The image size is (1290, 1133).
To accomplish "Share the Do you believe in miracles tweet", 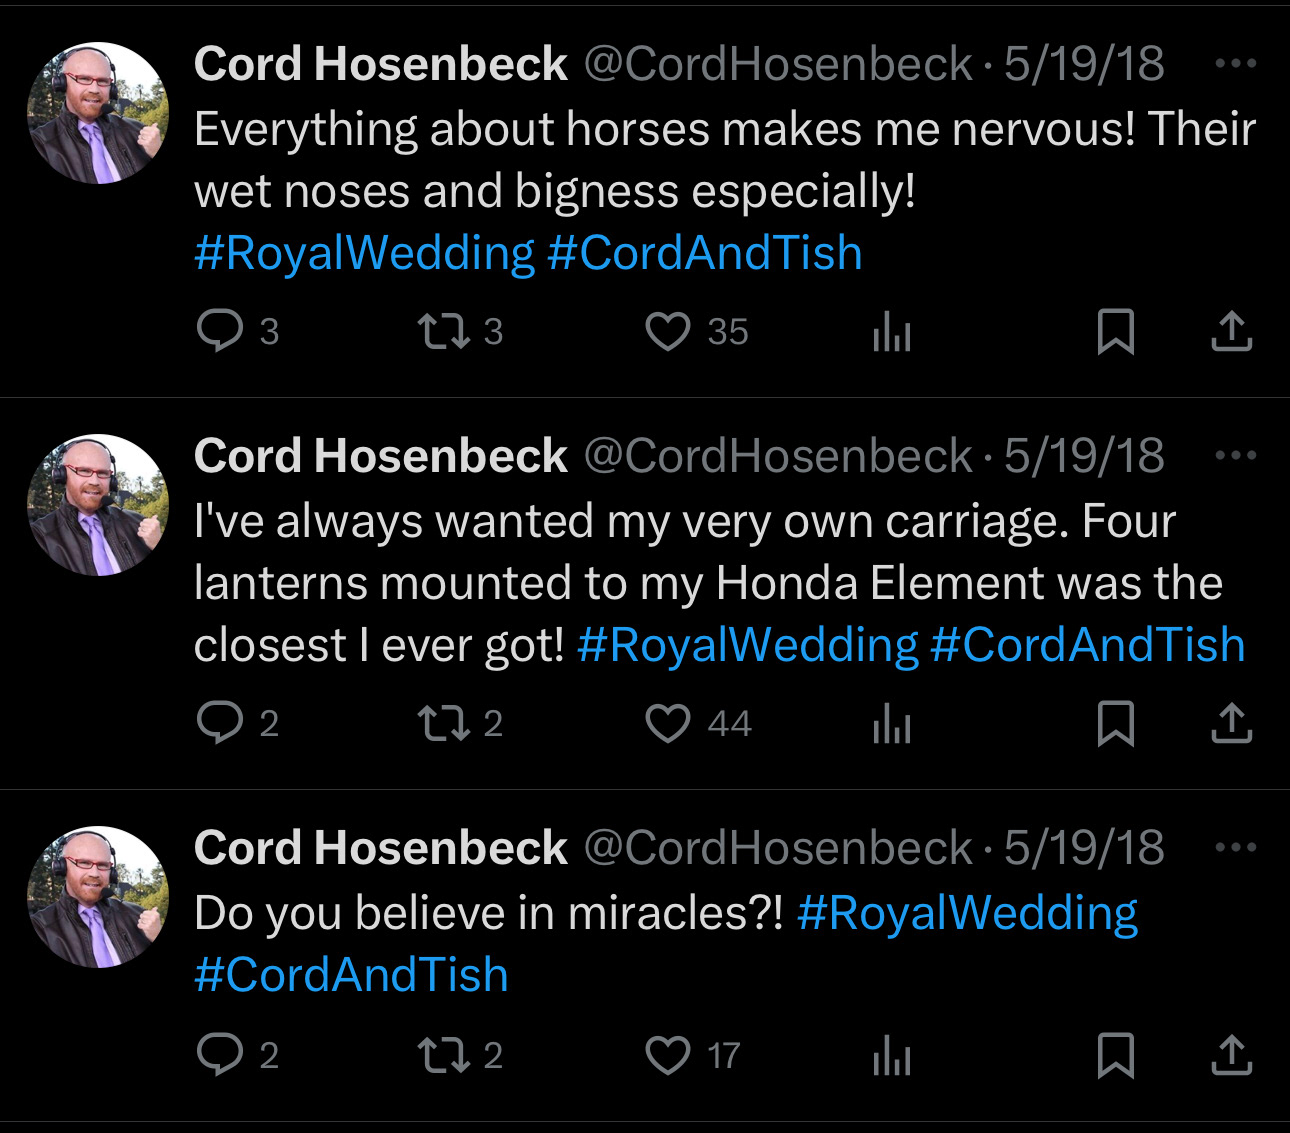I will [x=1231, y=1055].
